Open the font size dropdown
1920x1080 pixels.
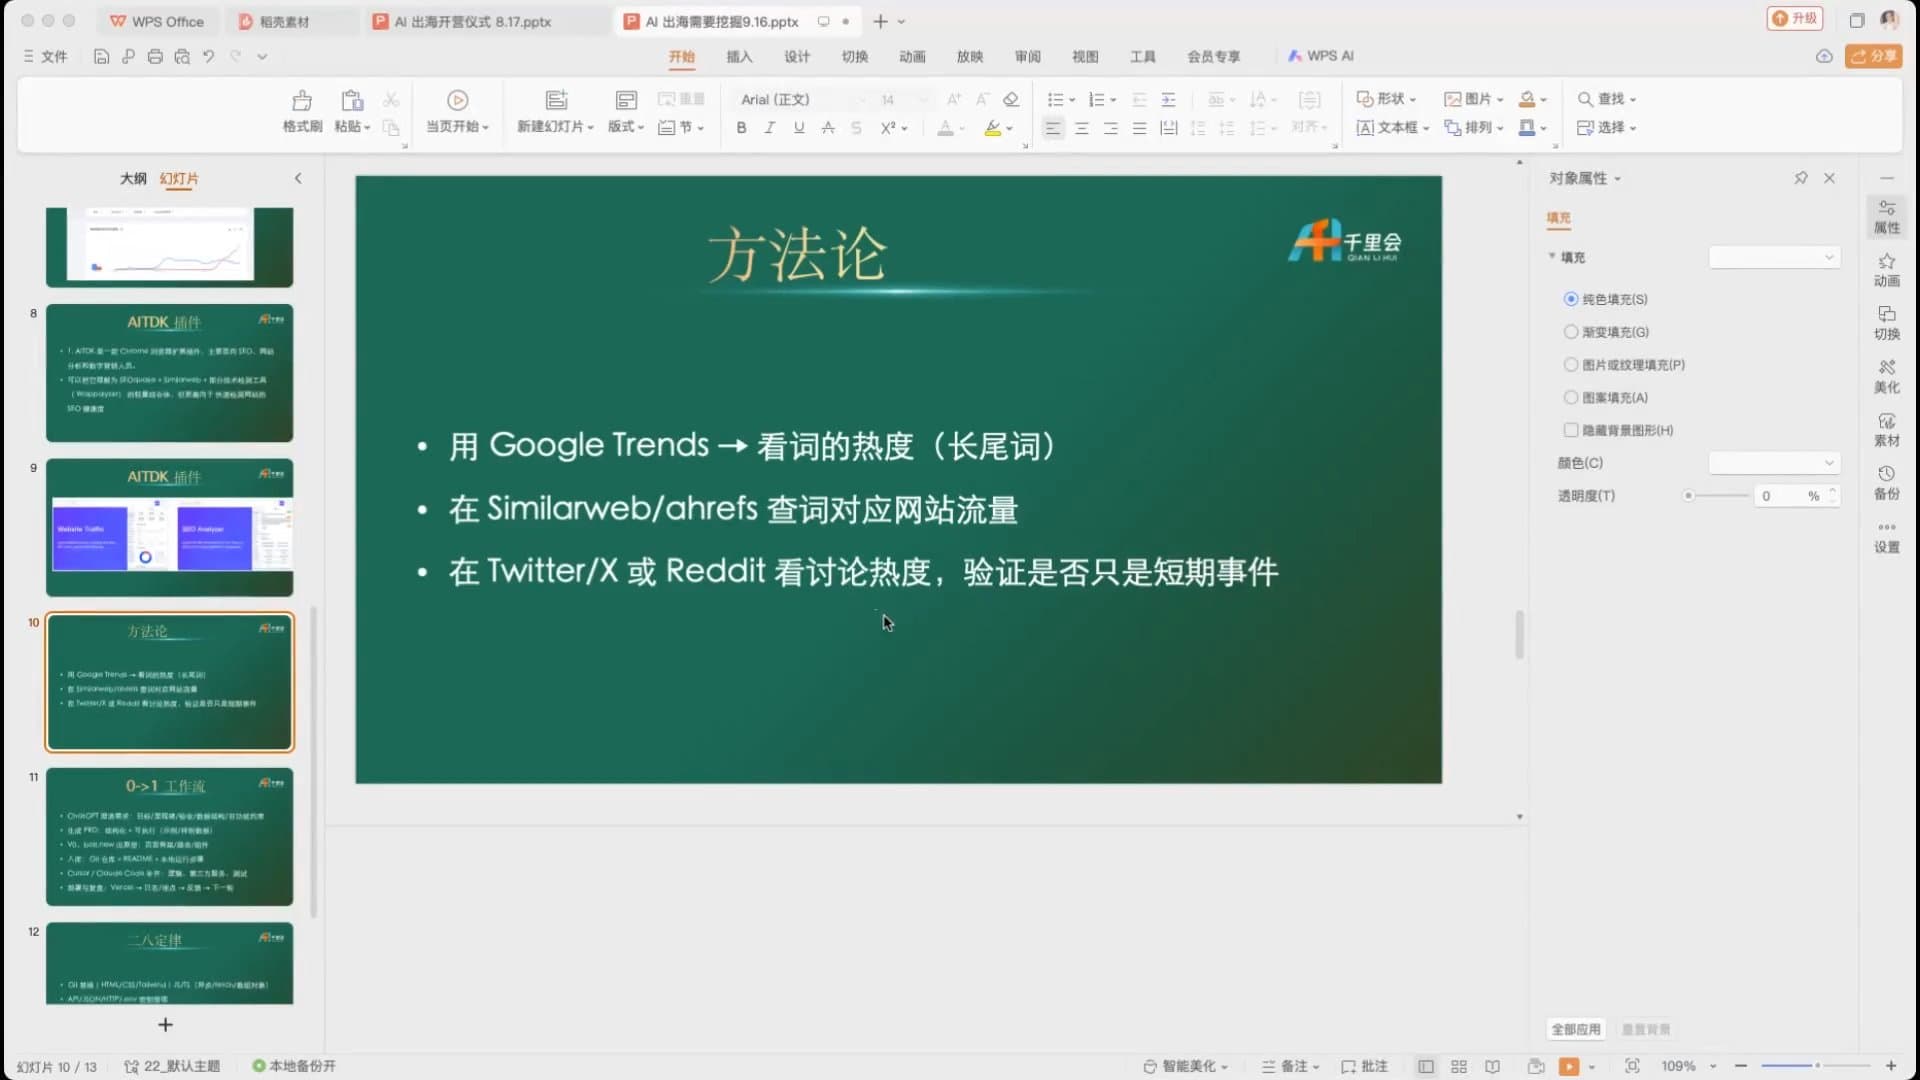coord(921,100)
